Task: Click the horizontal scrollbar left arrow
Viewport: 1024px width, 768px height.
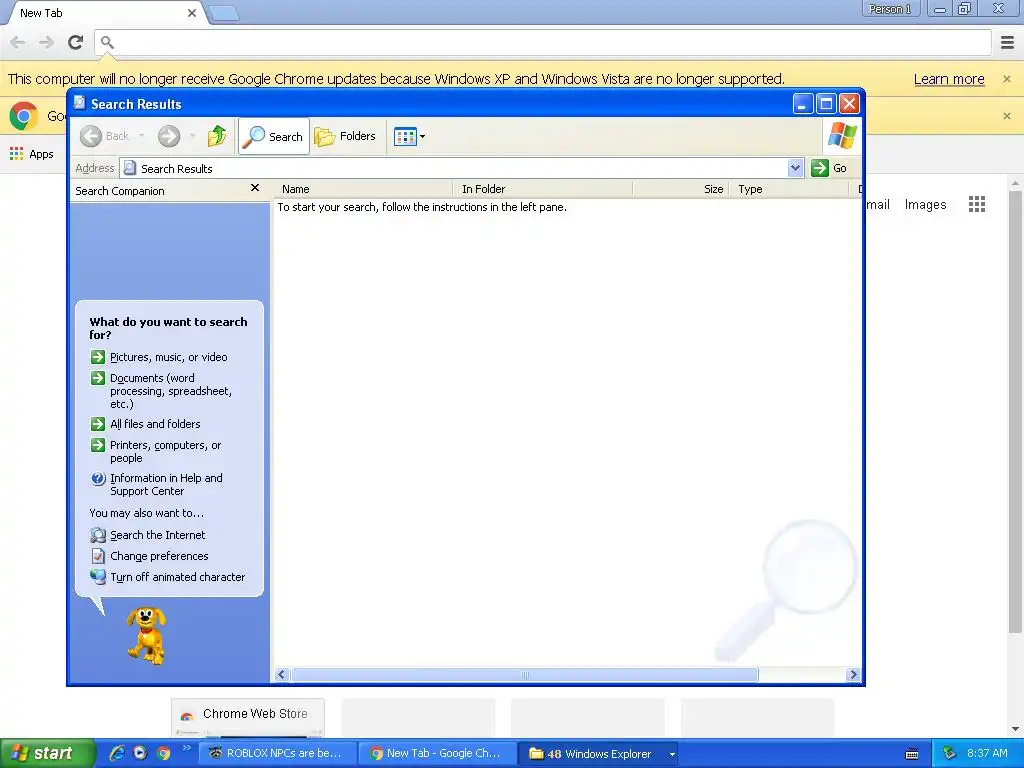Action: 282,675
